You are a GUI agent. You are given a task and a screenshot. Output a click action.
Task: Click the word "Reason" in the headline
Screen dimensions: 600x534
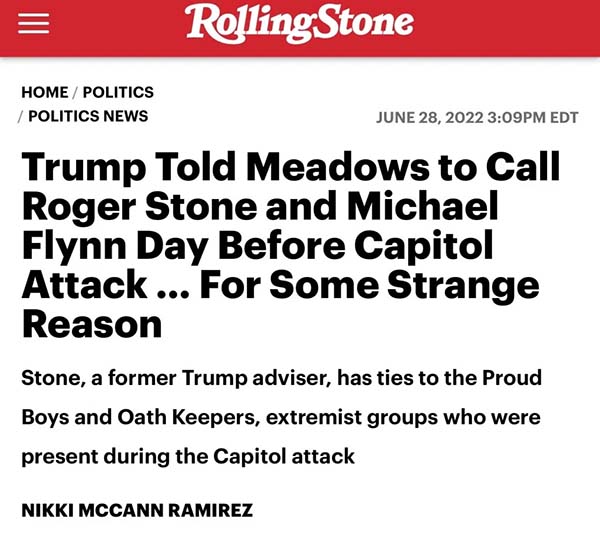90,324
